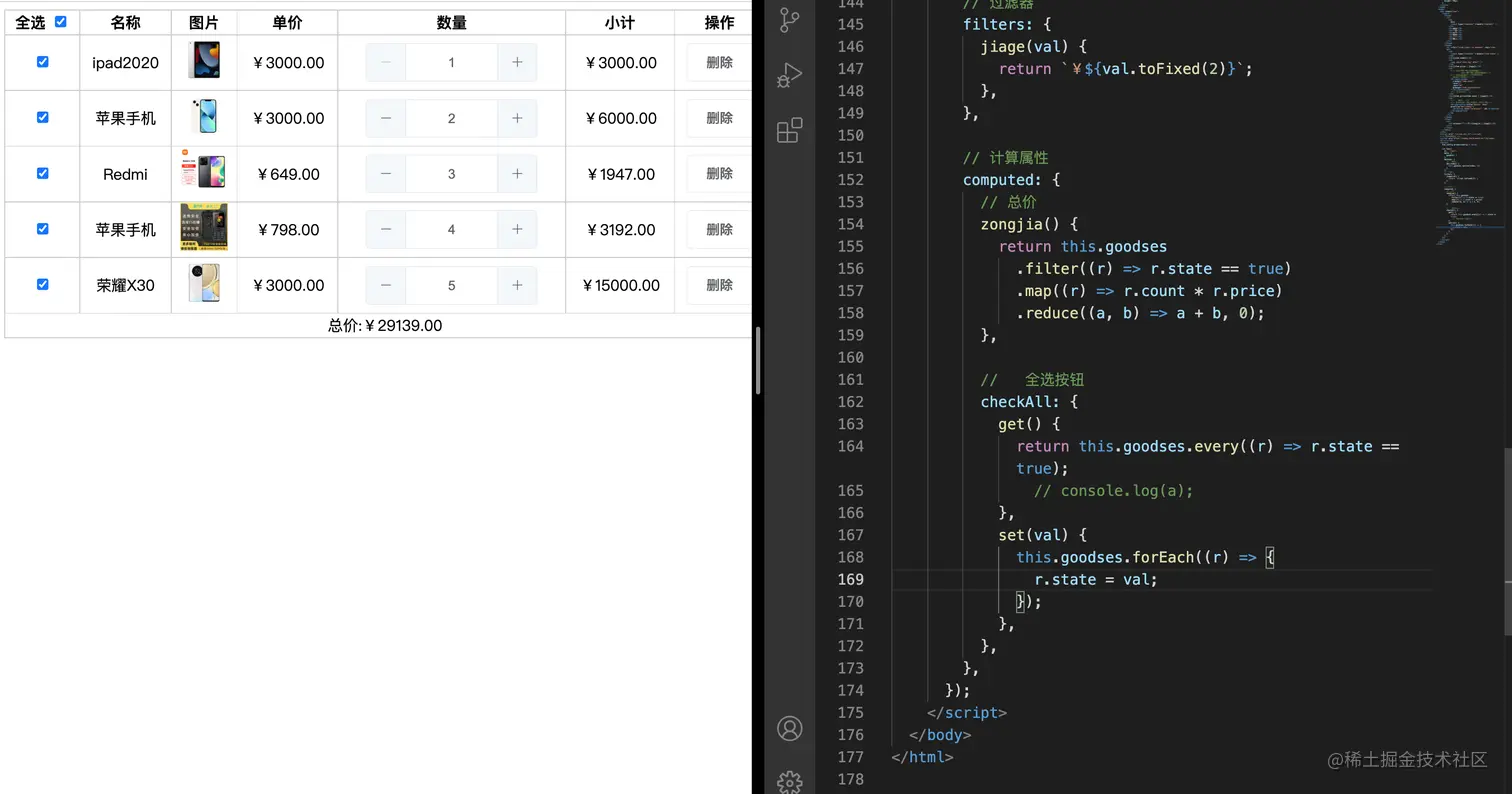The height and width of the screenshot is (794, 1512).
Task: Decrease the 荣耀X30 quantity with minus
Action: click(386, 285)
